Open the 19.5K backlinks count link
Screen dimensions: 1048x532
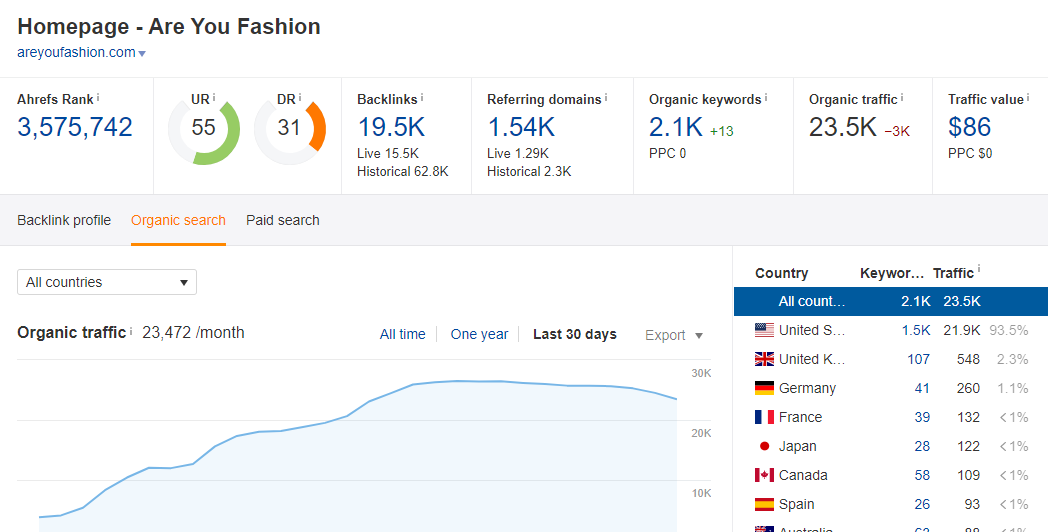[x=391, y=127]
